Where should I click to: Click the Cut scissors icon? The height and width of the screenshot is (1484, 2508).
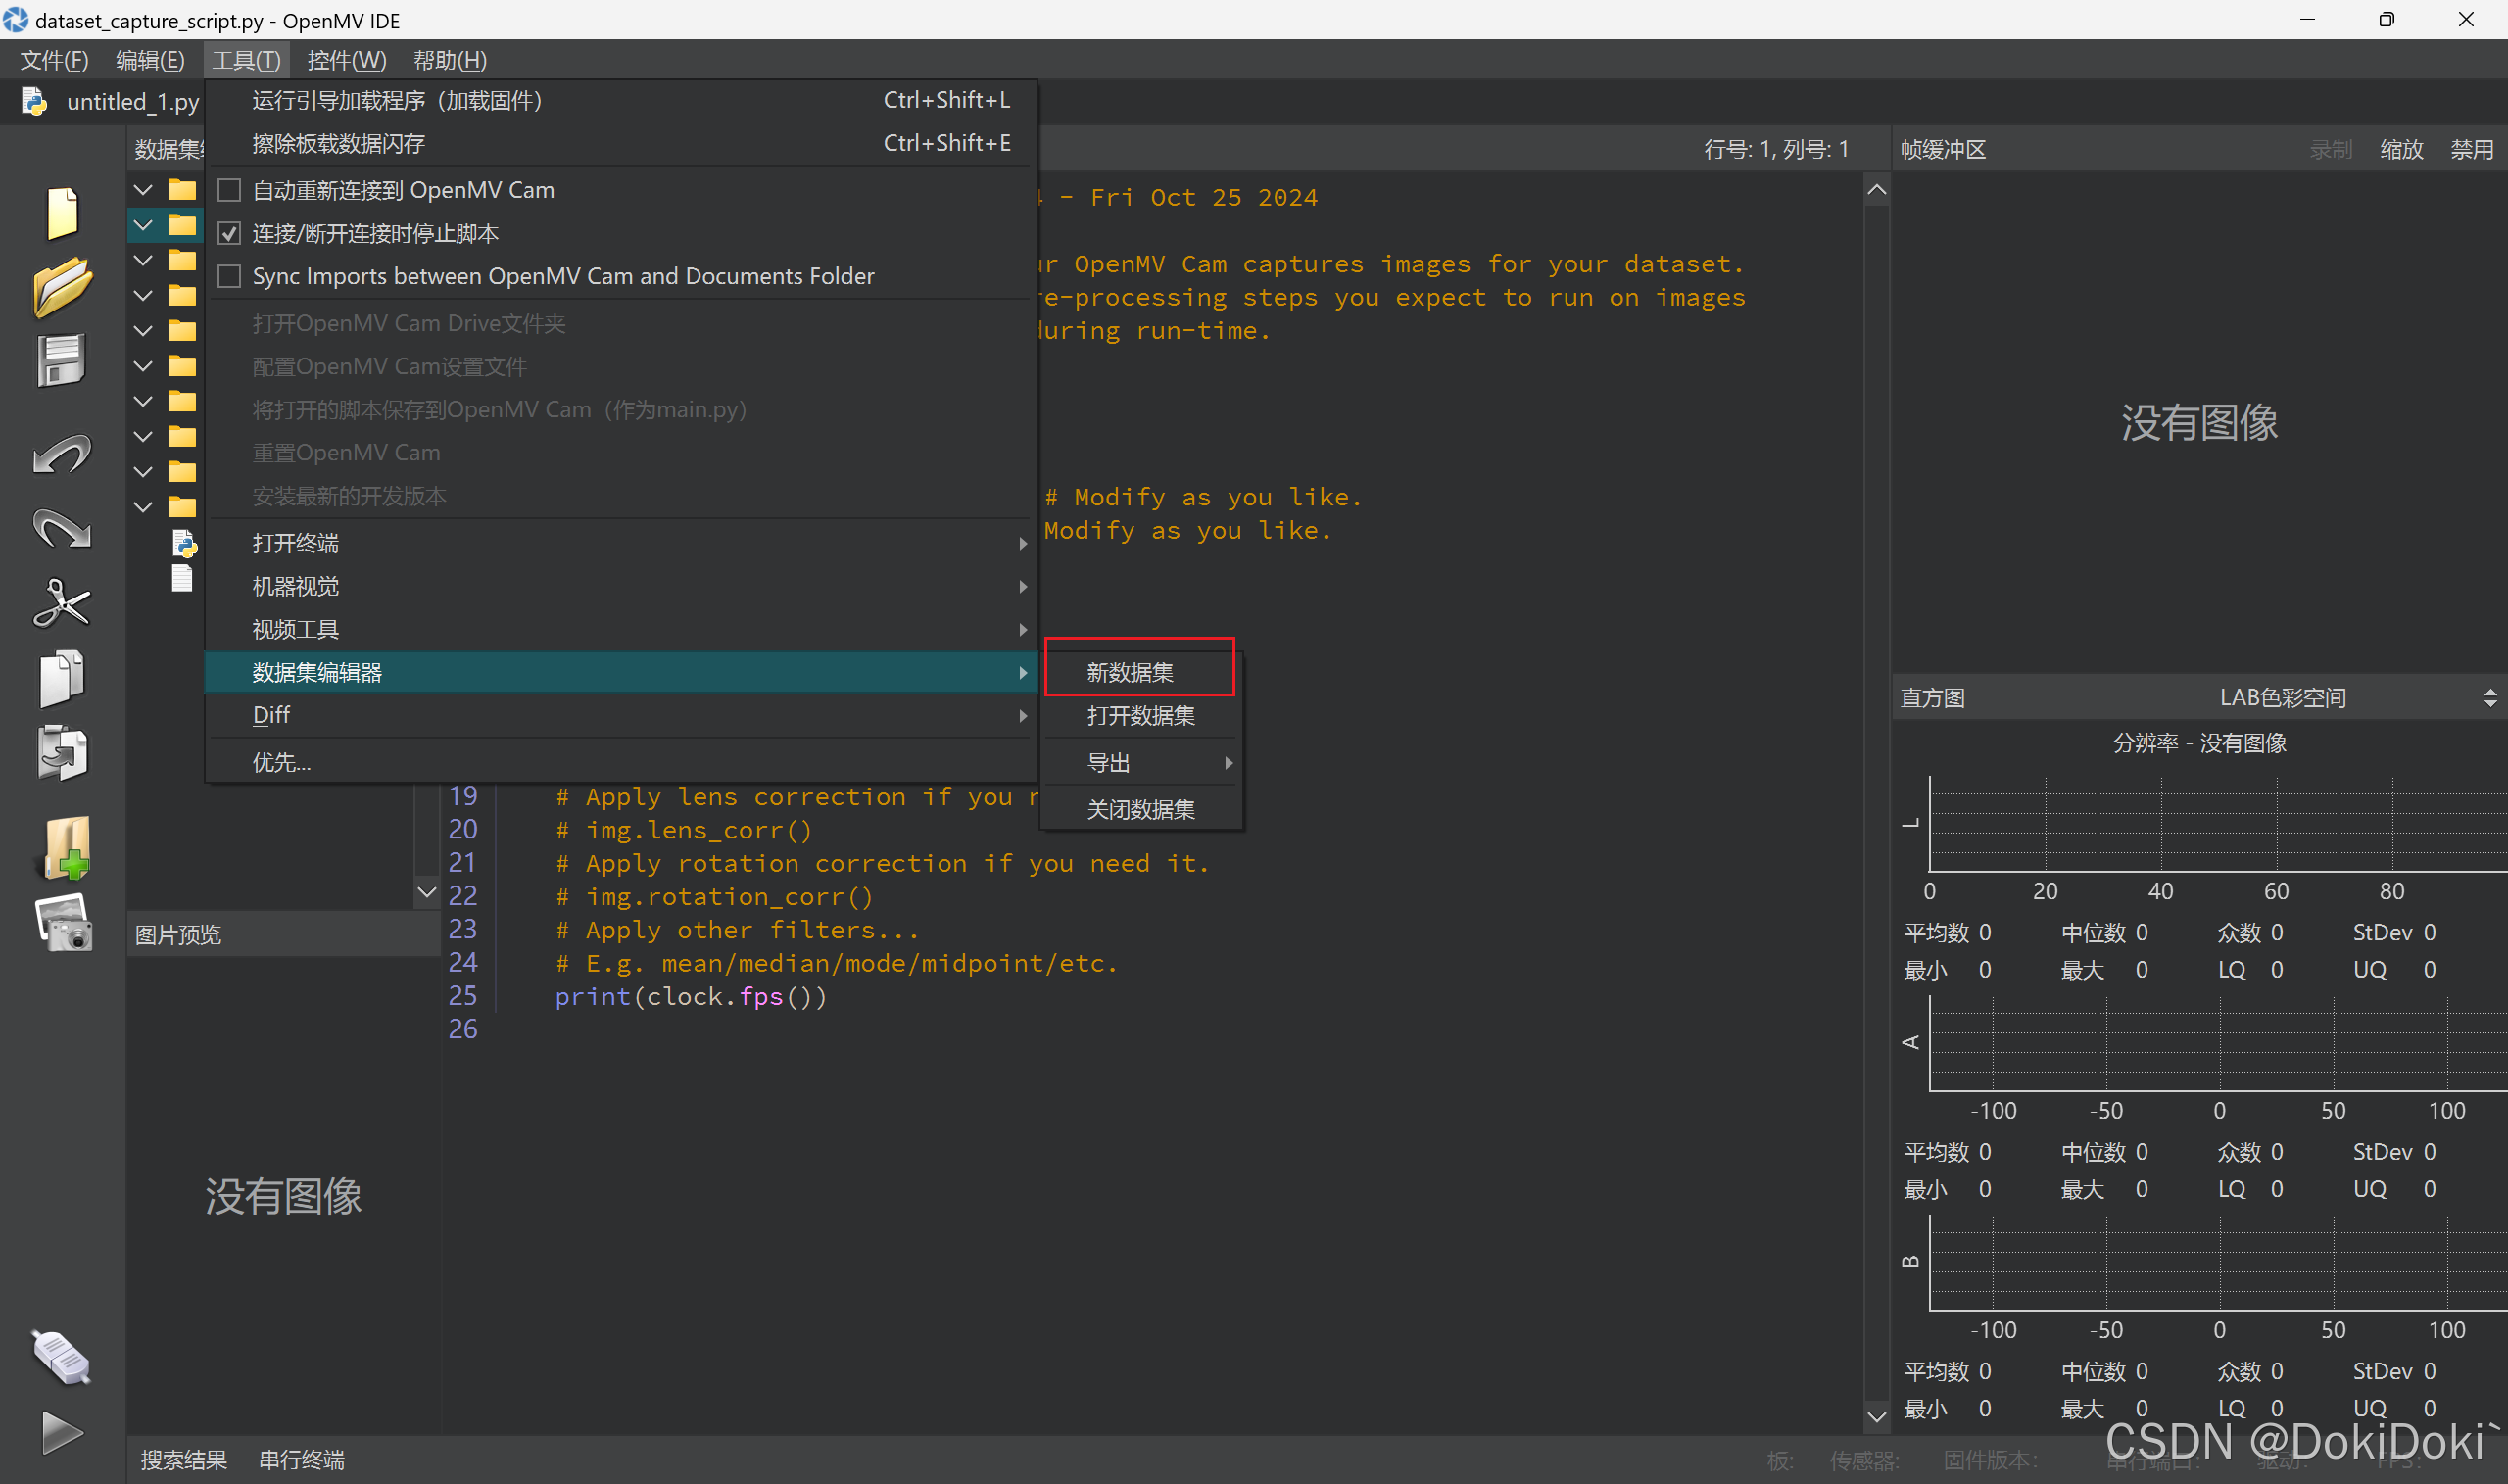[62, 603]
